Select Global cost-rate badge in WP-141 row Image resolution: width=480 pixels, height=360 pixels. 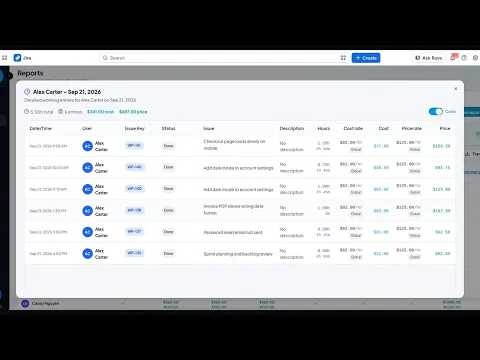coord(356,149)
